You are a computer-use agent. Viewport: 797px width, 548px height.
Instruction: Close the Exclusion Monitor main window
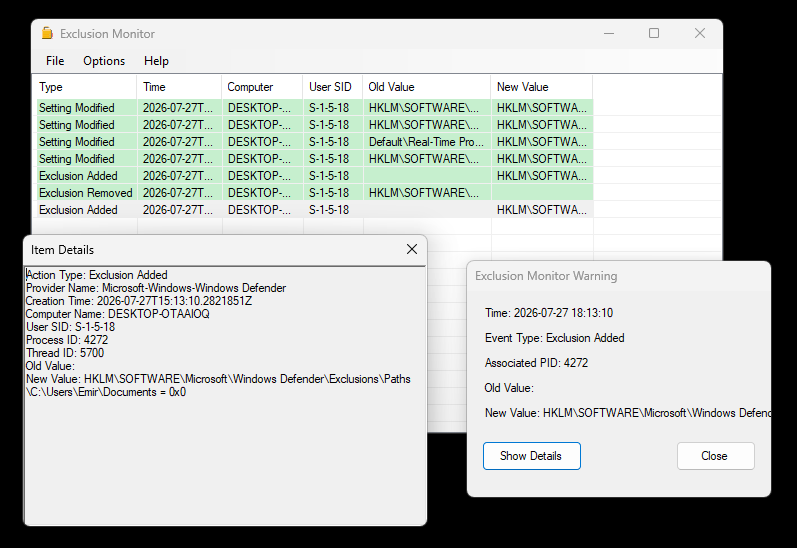click(x=700, y=34)
